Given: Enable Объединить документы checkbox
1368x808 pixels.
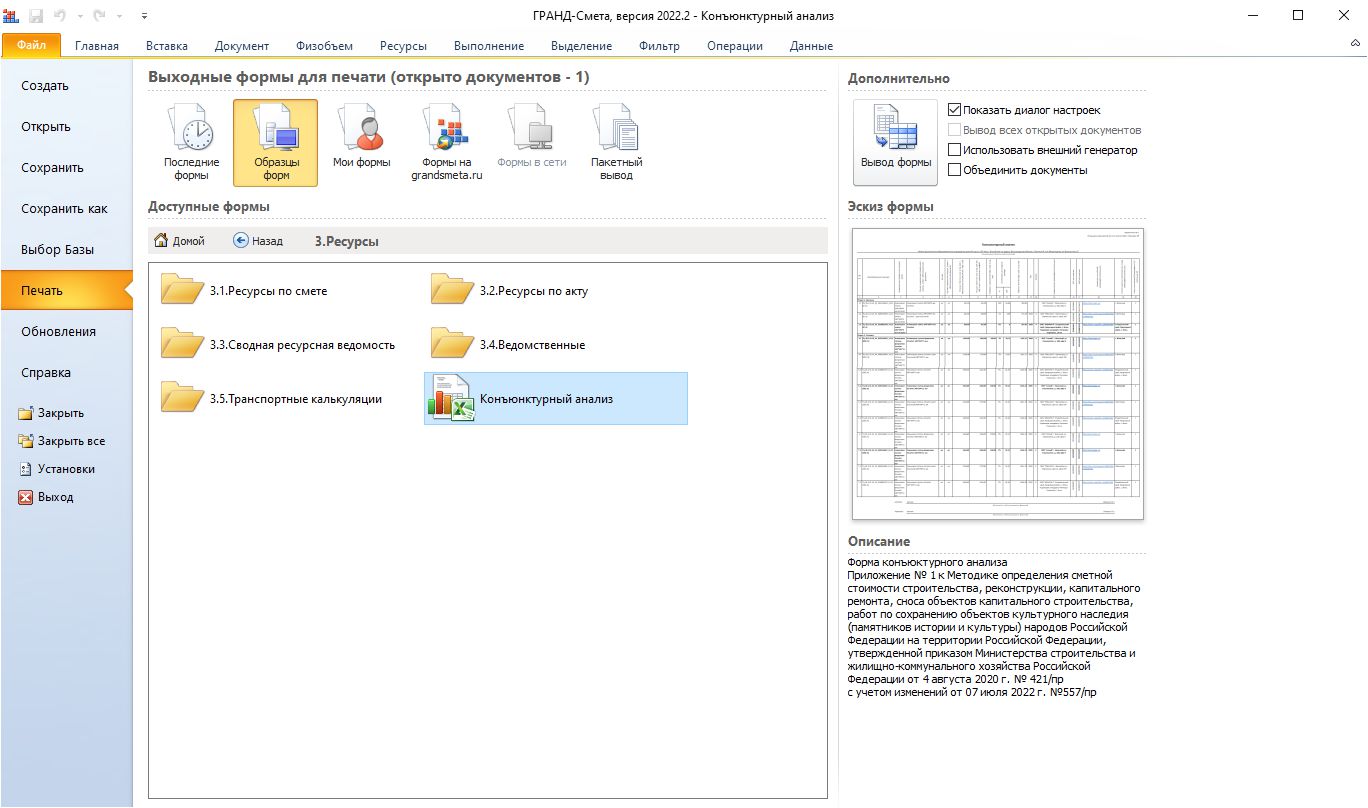Looking at the screenshot, I should pos(955,170).
